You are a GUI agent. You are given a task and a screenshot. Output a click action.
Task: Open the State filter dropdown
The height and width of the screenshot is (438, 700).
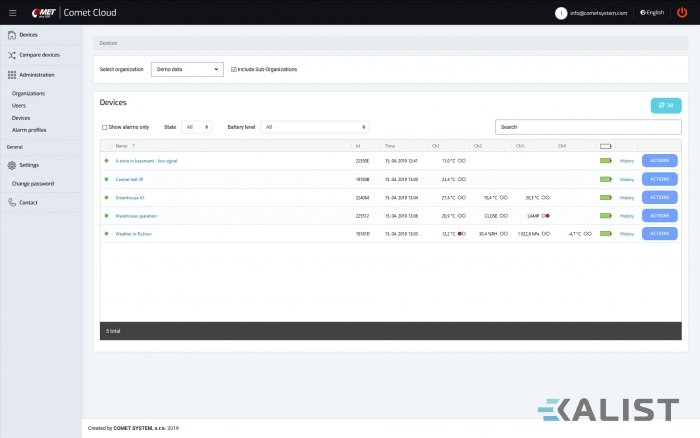click(x=197, y=127)
